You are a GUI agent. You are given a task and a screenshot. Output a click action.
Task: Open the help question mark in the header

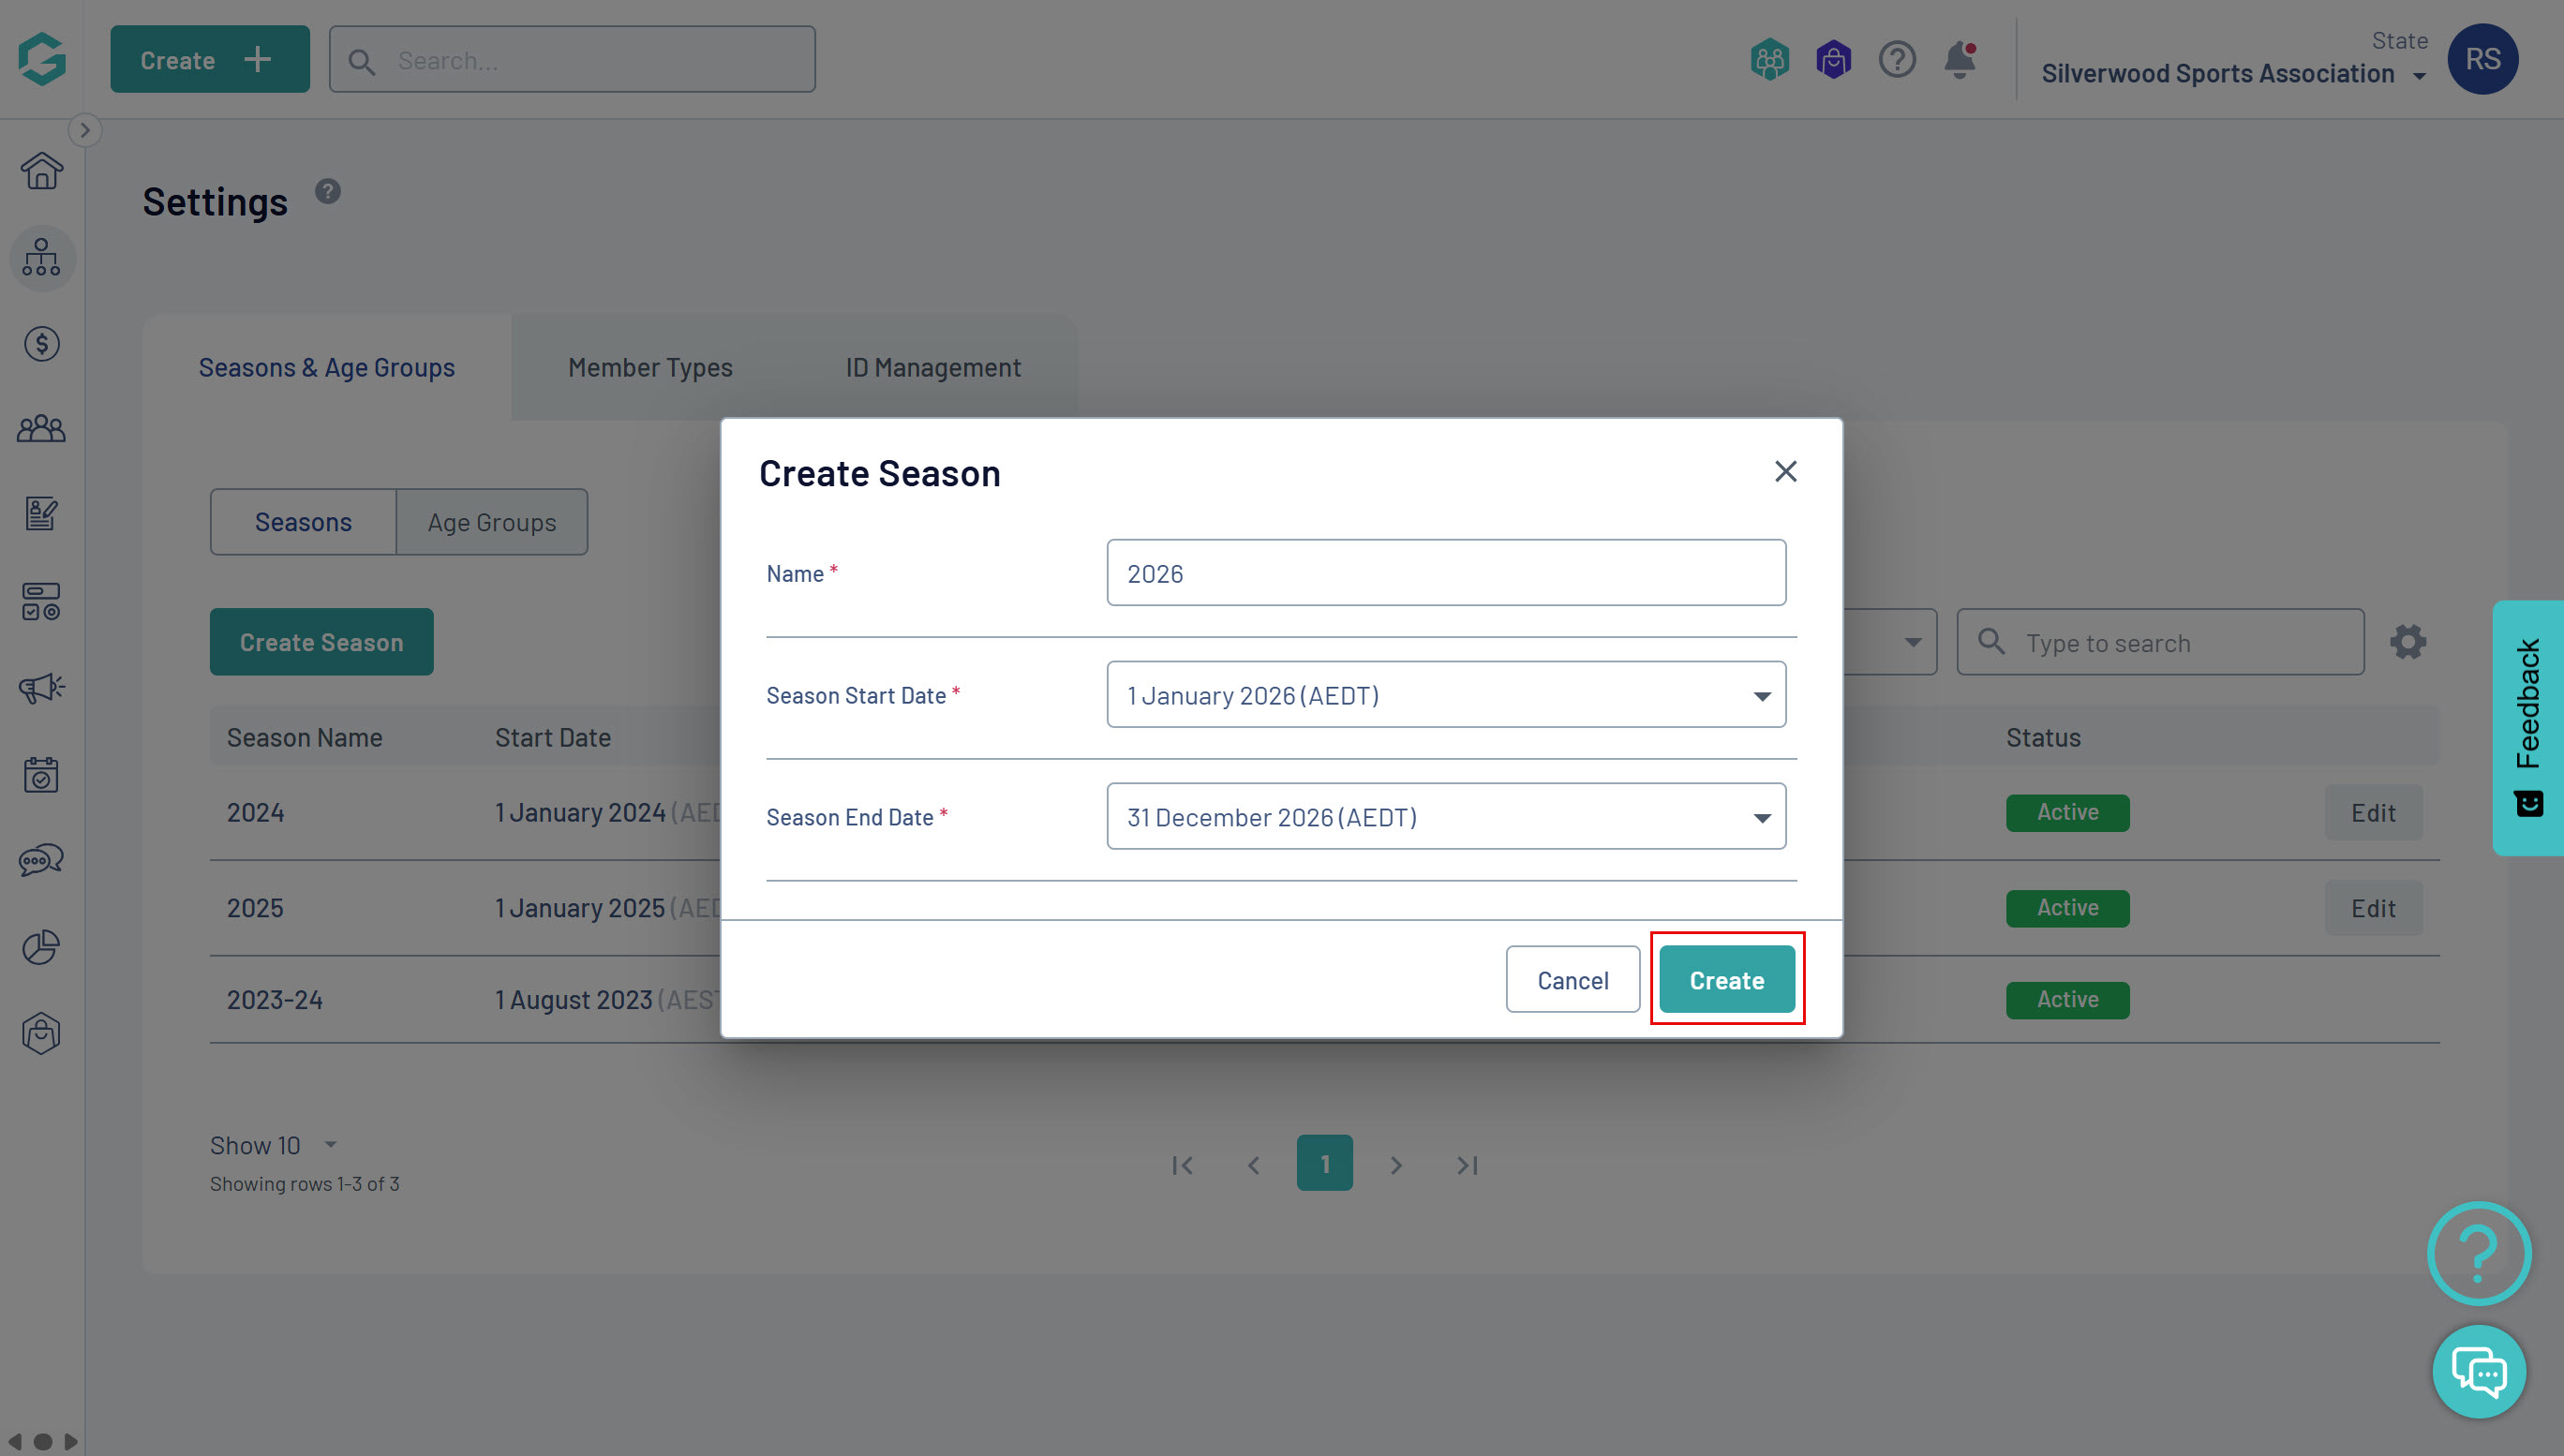coord(1896,60)
